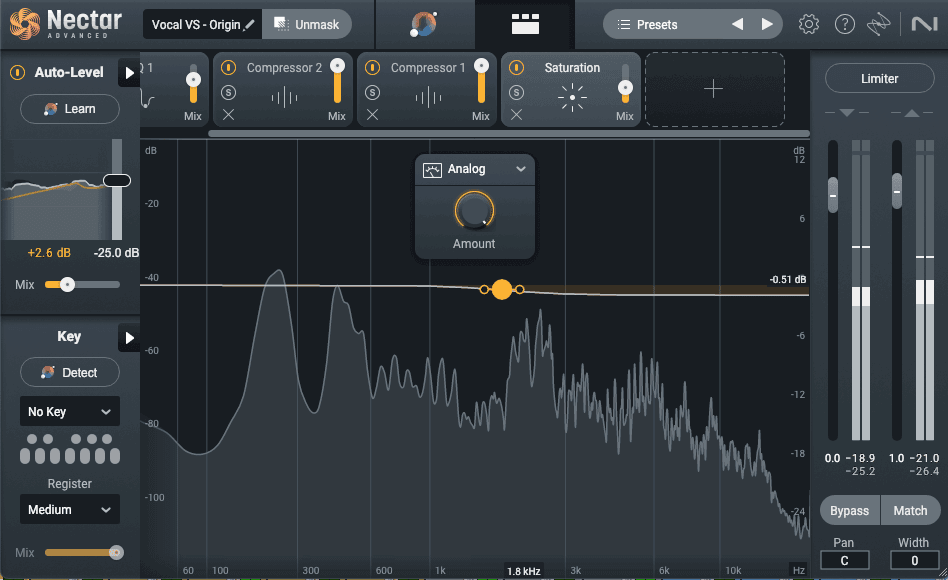Select the Compressor 1 module tab
Viewport: 948px width, 580px height.
click(427, 90)
